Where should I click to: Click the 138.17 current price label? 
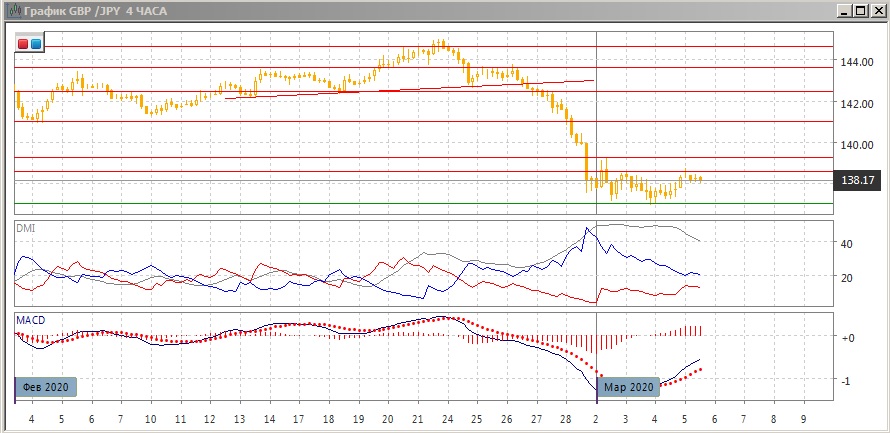point(856,180)
